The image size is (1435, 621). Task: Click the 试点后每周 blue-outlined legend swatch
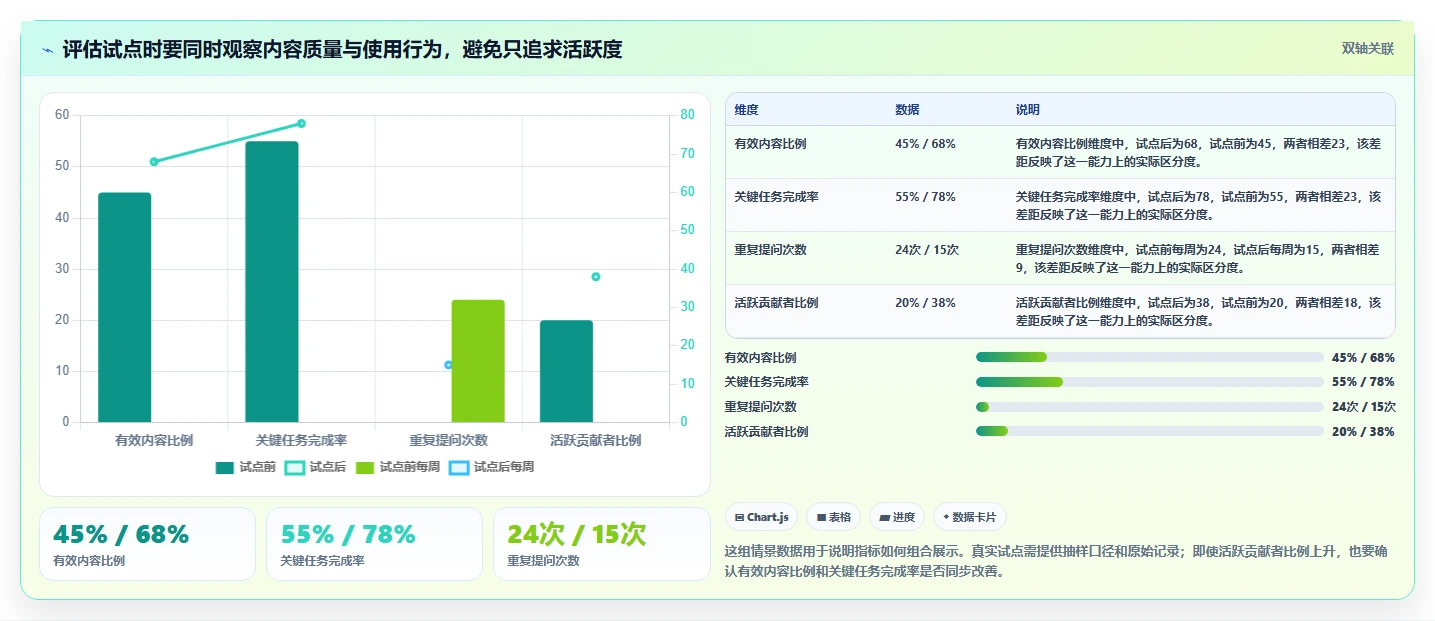coord(459,467)
